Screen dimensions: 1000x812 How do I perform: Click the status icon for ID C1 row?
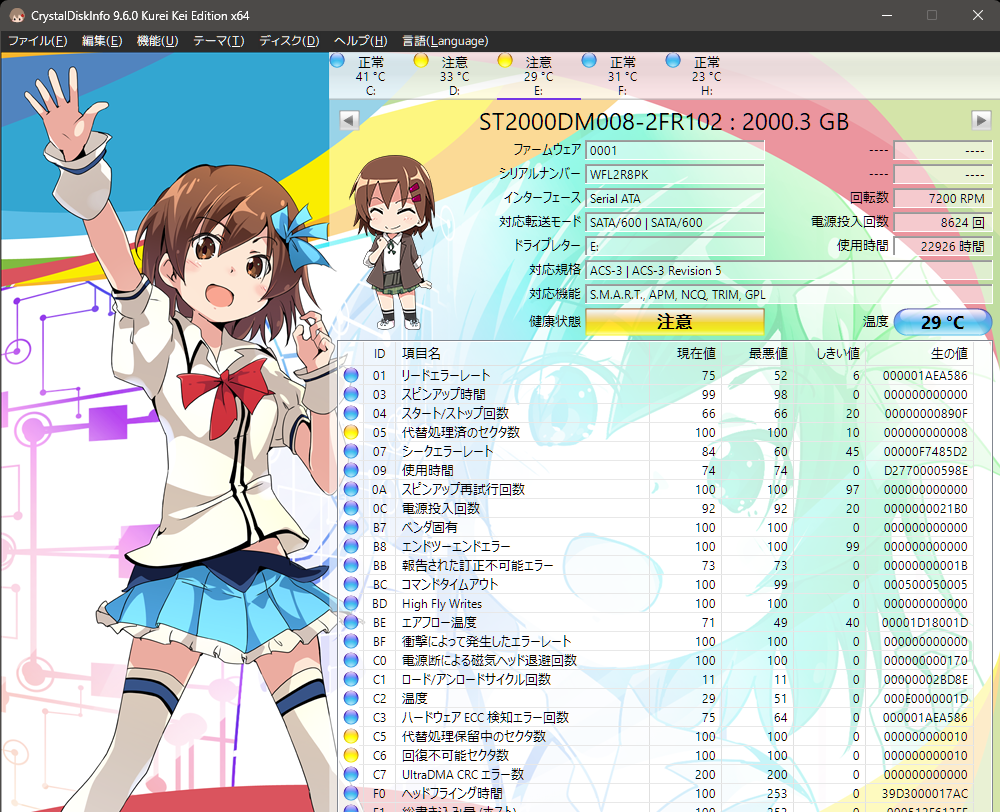351,679
